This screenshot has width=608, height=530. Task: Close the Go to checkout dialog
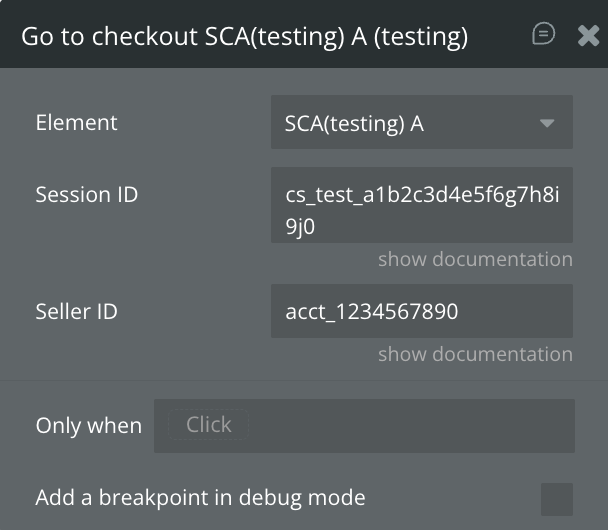pos(588,36)
